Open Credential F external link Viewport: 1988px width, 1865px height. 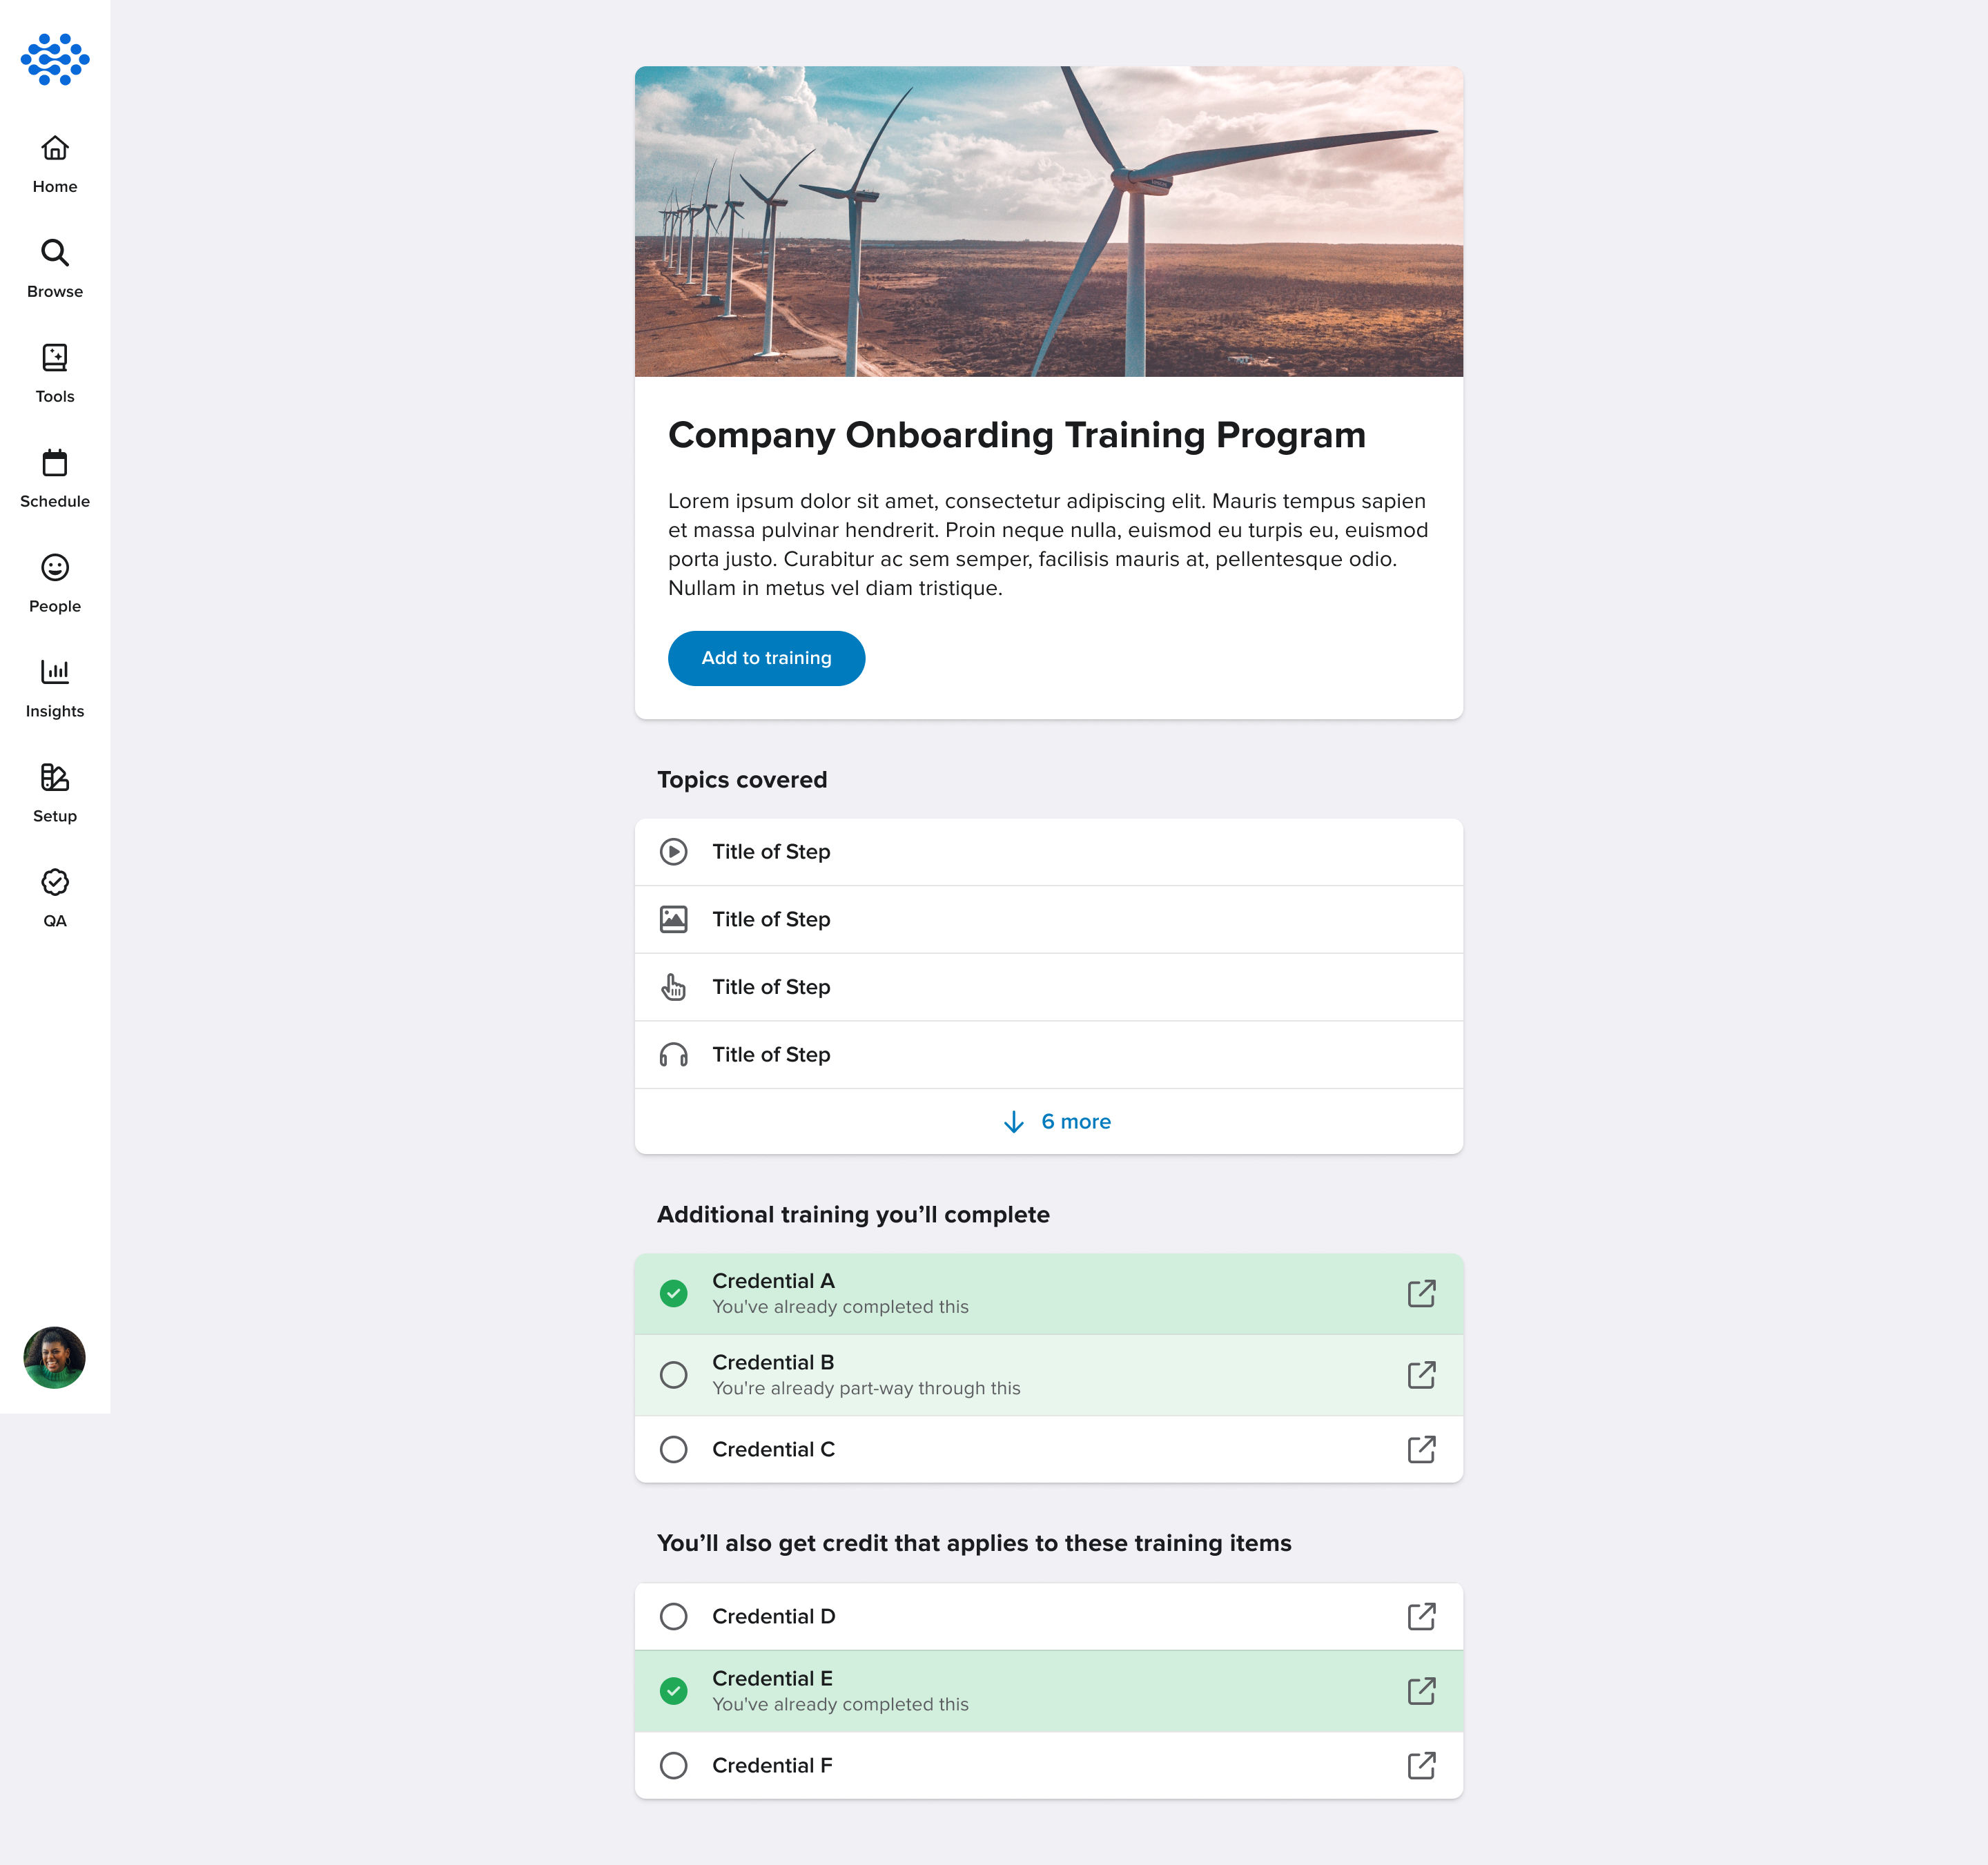click(1421, 1765)
